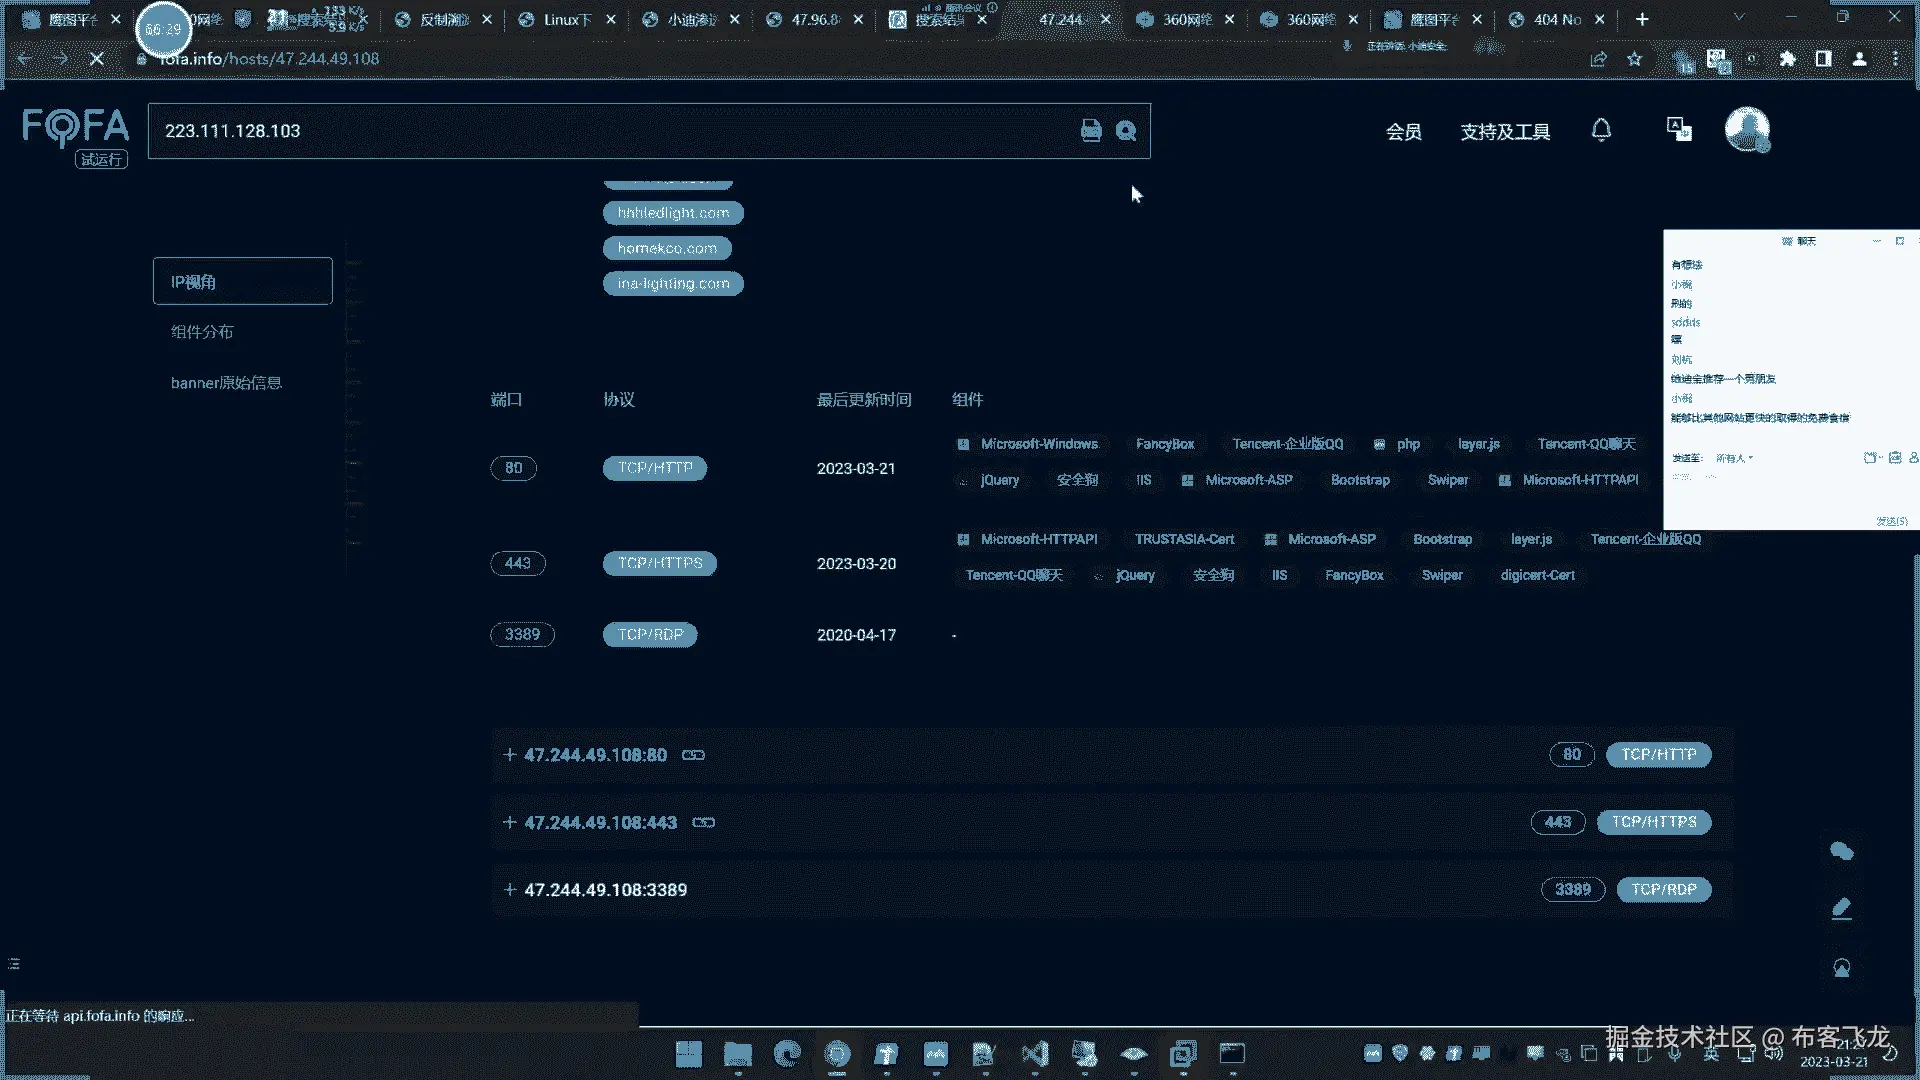Click link icon beside 47.244.49.108:443
The width and height of the screenshot is (1920, 1080).
(704, 823)
